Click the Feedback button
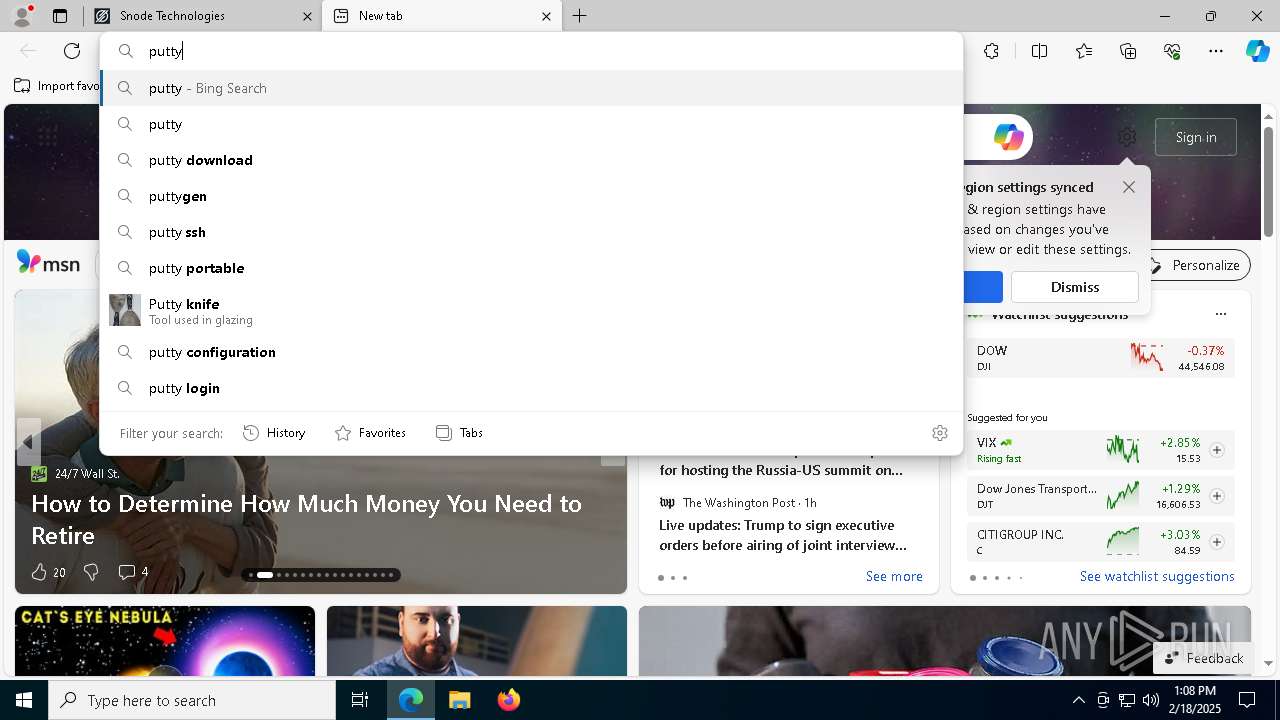 (x=1203, y=658)
